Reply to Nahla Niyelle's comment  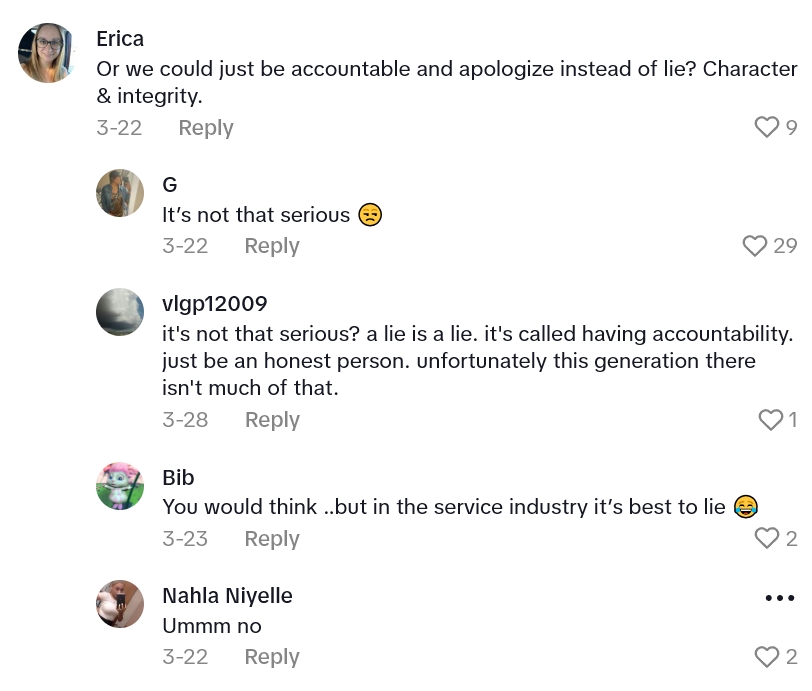pos(271,657)
